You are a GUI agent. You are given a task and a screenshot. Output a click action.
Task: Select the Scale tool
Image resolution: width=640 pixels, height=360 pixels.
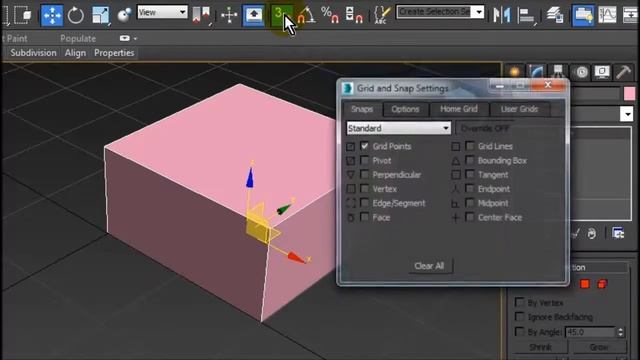(x=100, y=16)
